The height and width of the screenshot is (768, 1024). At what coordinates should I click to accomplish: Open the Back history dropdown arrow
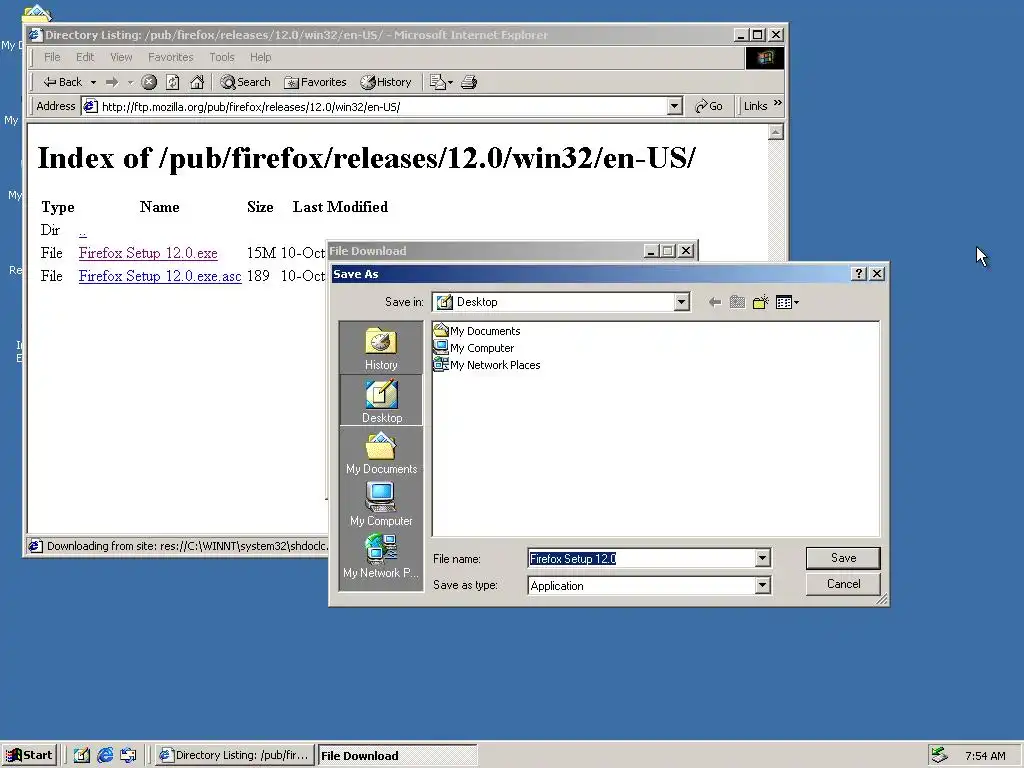93,82
